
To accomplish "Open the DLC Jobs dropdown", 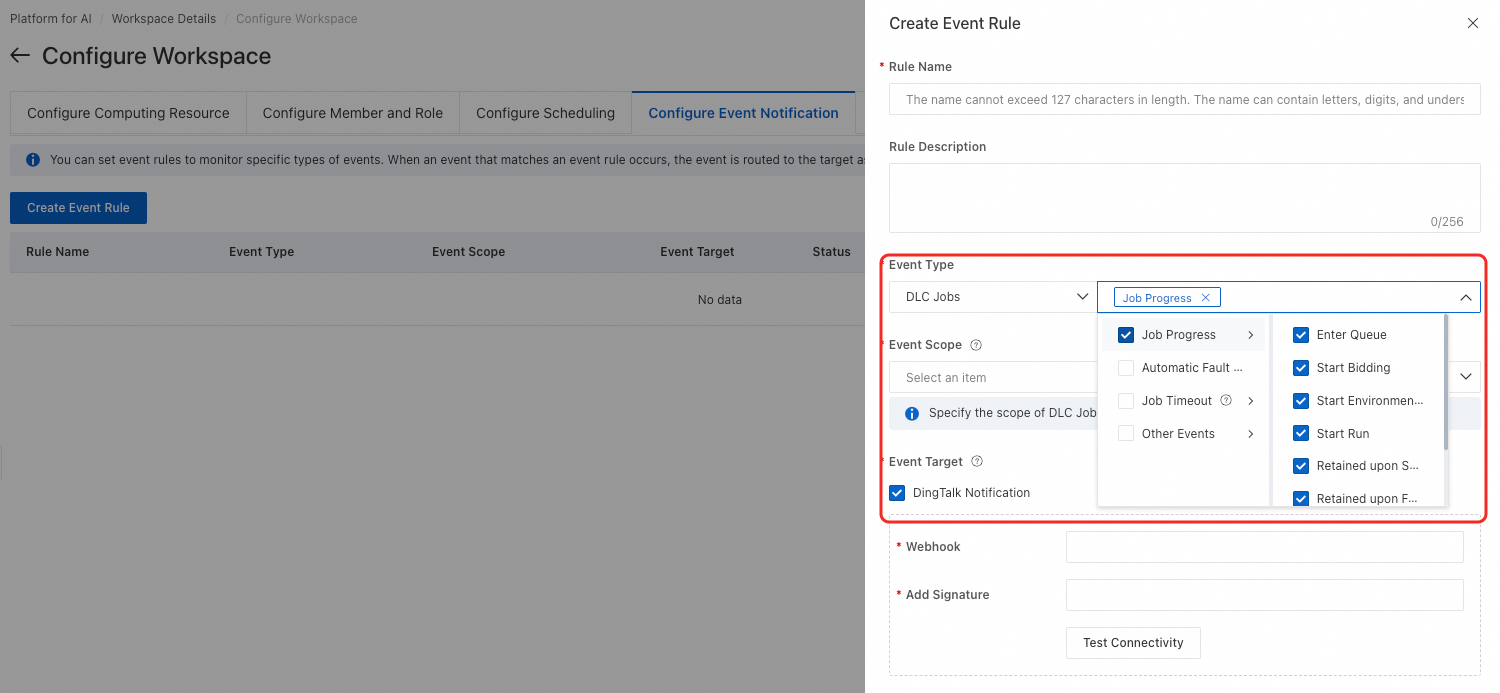I will pyautogui.click(x=992, y=297).
